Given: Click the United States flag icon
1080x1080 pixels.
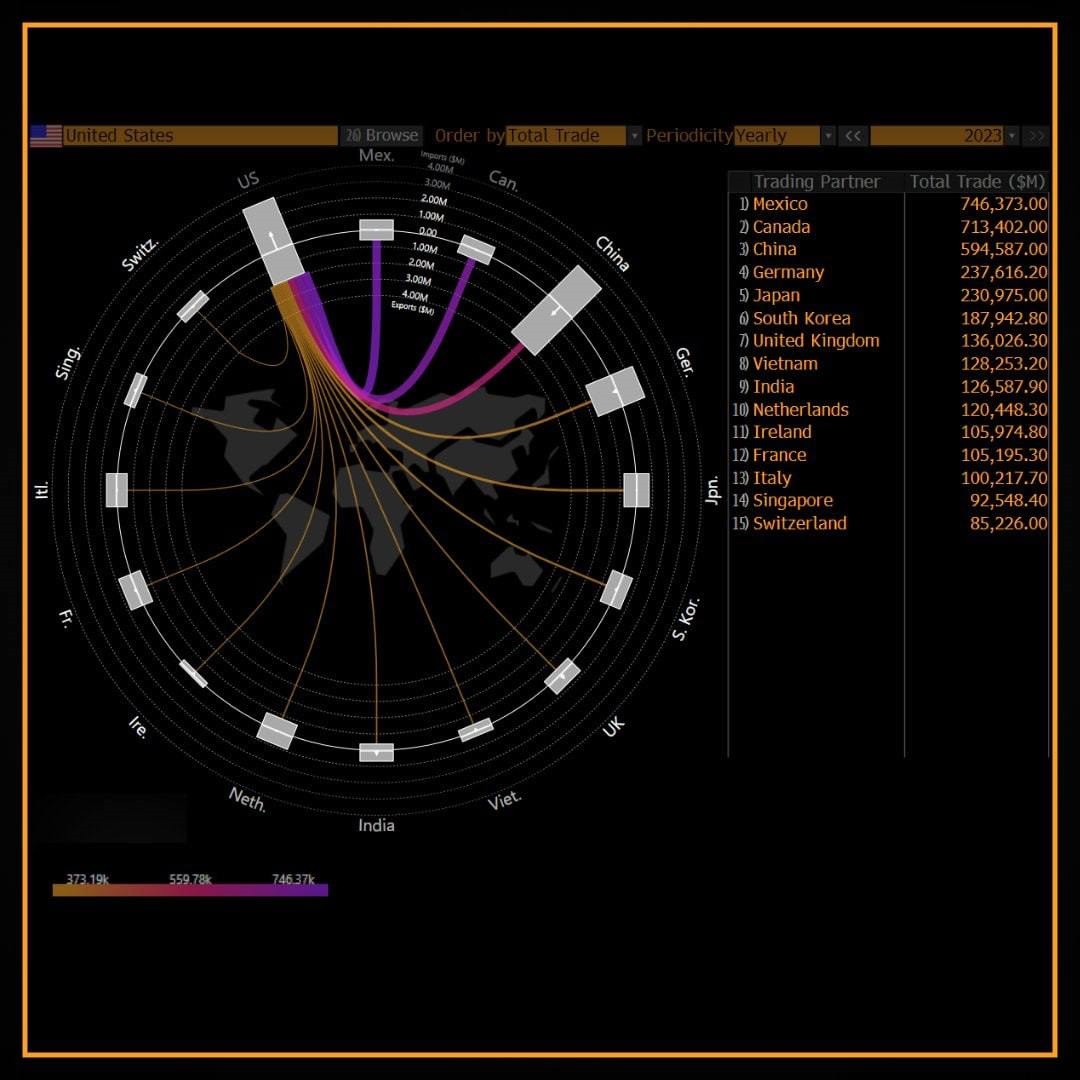Looking at the screenshot, I should coord(46,136).
